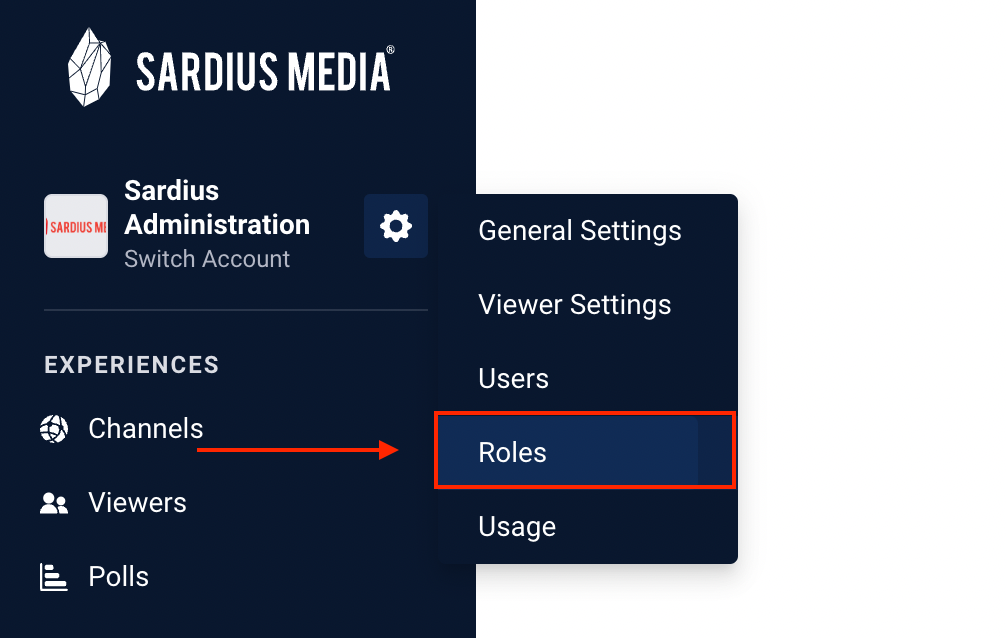Screen dimensions: 1006x638
Task: Click the red arrow pointing to Roles
Action: (x=298, y=450)
